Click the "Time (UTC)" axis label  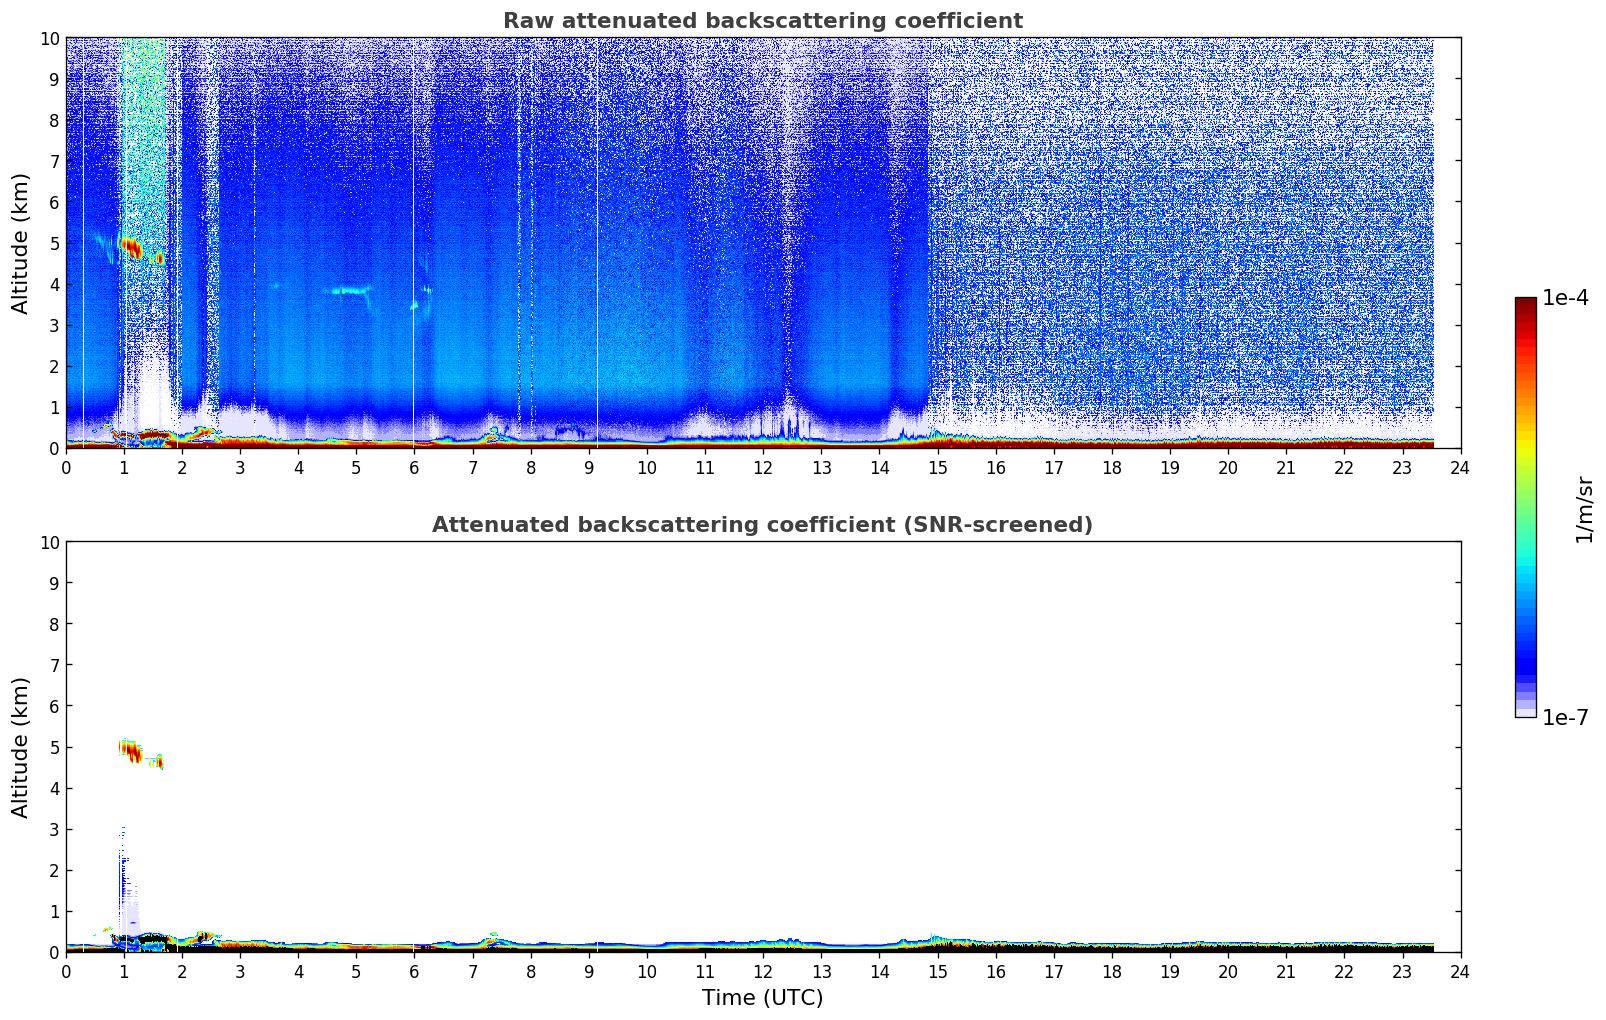tap(762, 998)
